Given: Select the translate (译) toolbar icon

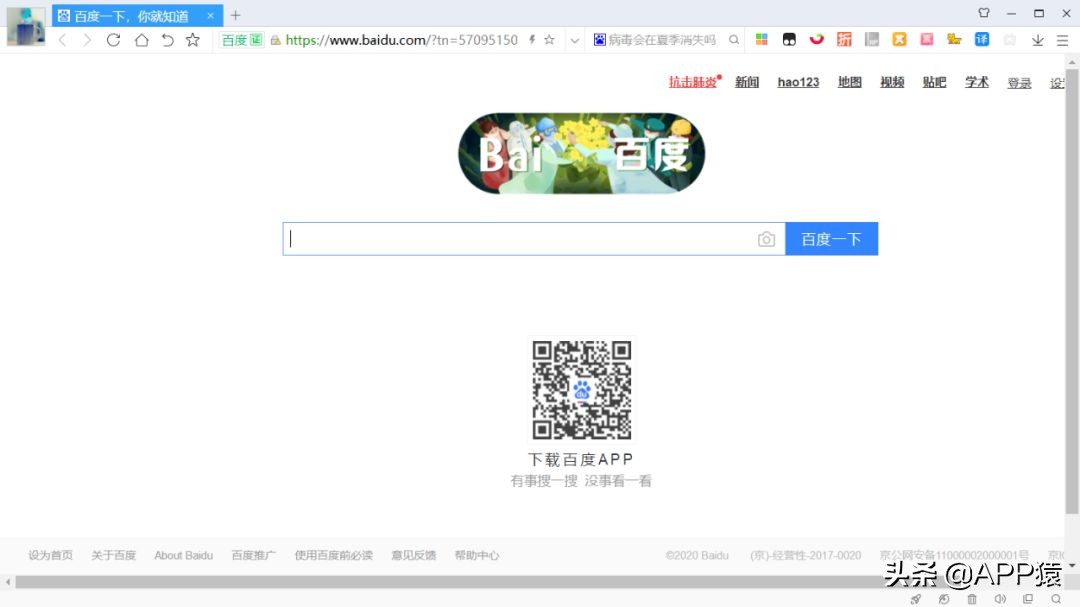Looking at the screenshot, I should 982,39.
